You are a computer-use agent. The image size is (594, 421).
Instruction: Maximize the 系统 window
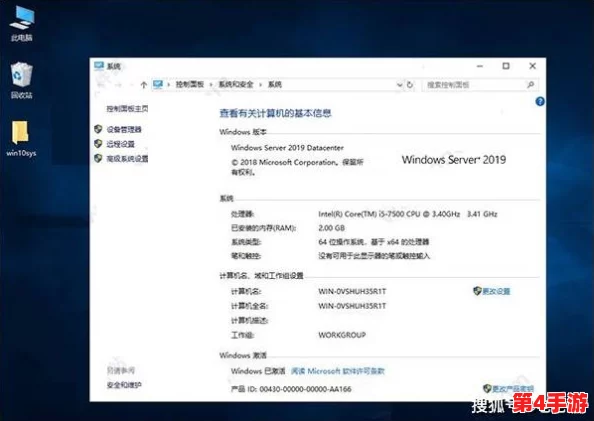coord(506,66)
